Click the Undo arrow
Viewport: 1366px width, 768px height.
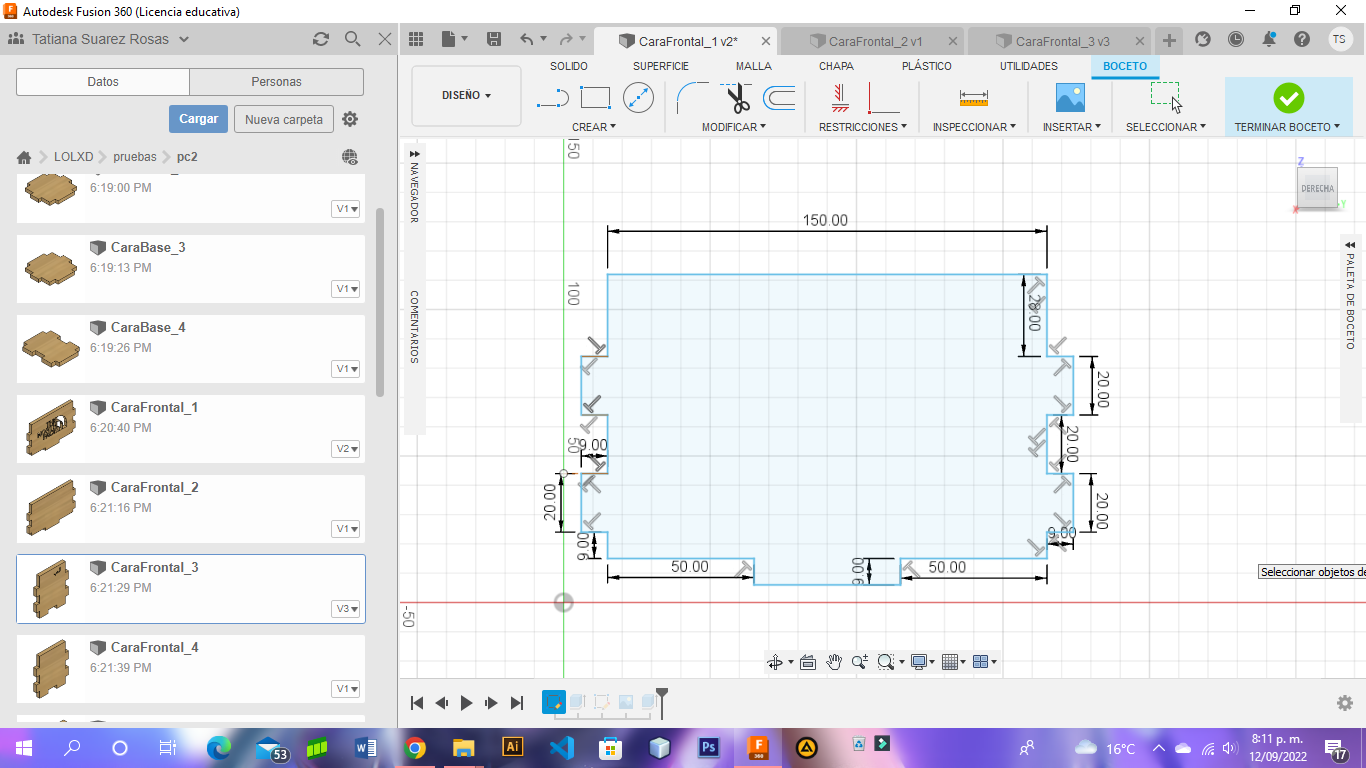pyautogui.click(x=527, y=39)
